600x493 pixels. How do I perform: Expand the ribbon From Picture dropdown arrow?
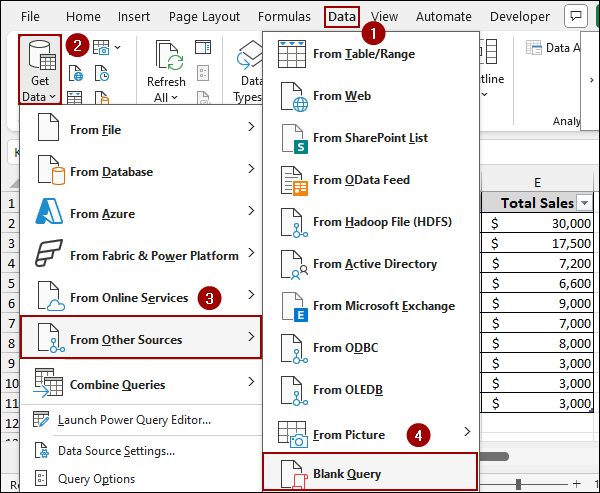pyautogui.click(x=118, y=47)
